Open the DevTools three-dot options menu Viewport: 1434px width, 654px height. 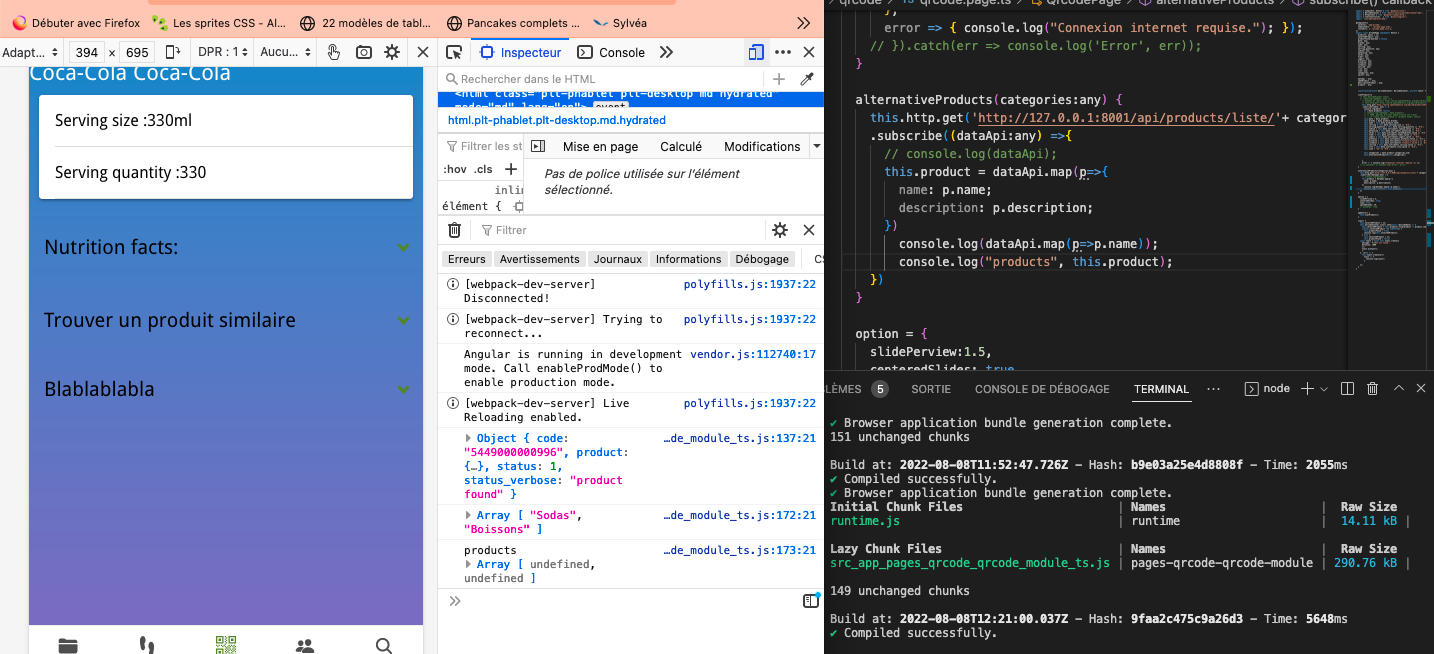[783, 52]
